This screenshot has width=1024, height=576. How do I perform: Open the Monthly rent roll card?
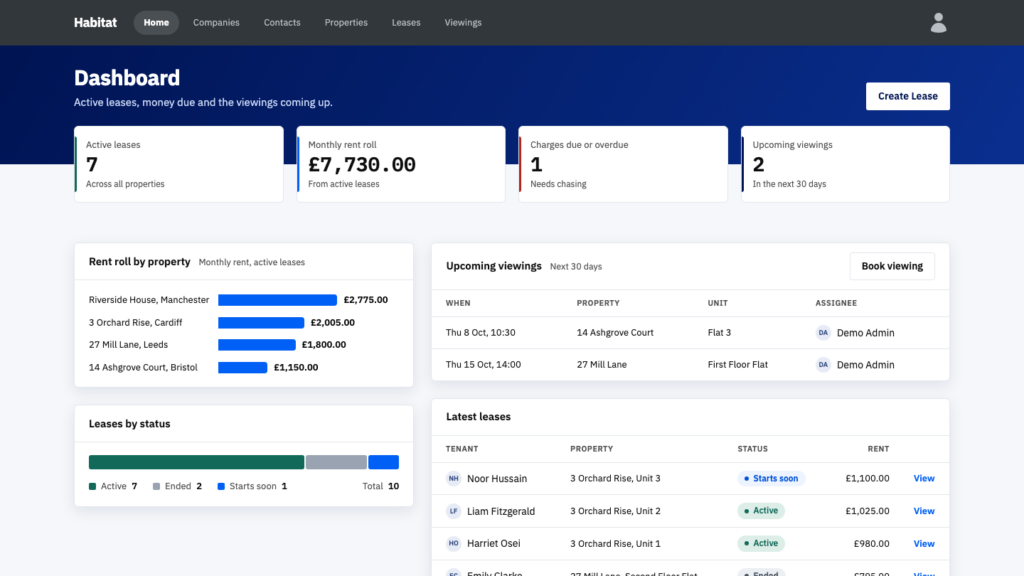pyautogui.click(x=401, y=164)
